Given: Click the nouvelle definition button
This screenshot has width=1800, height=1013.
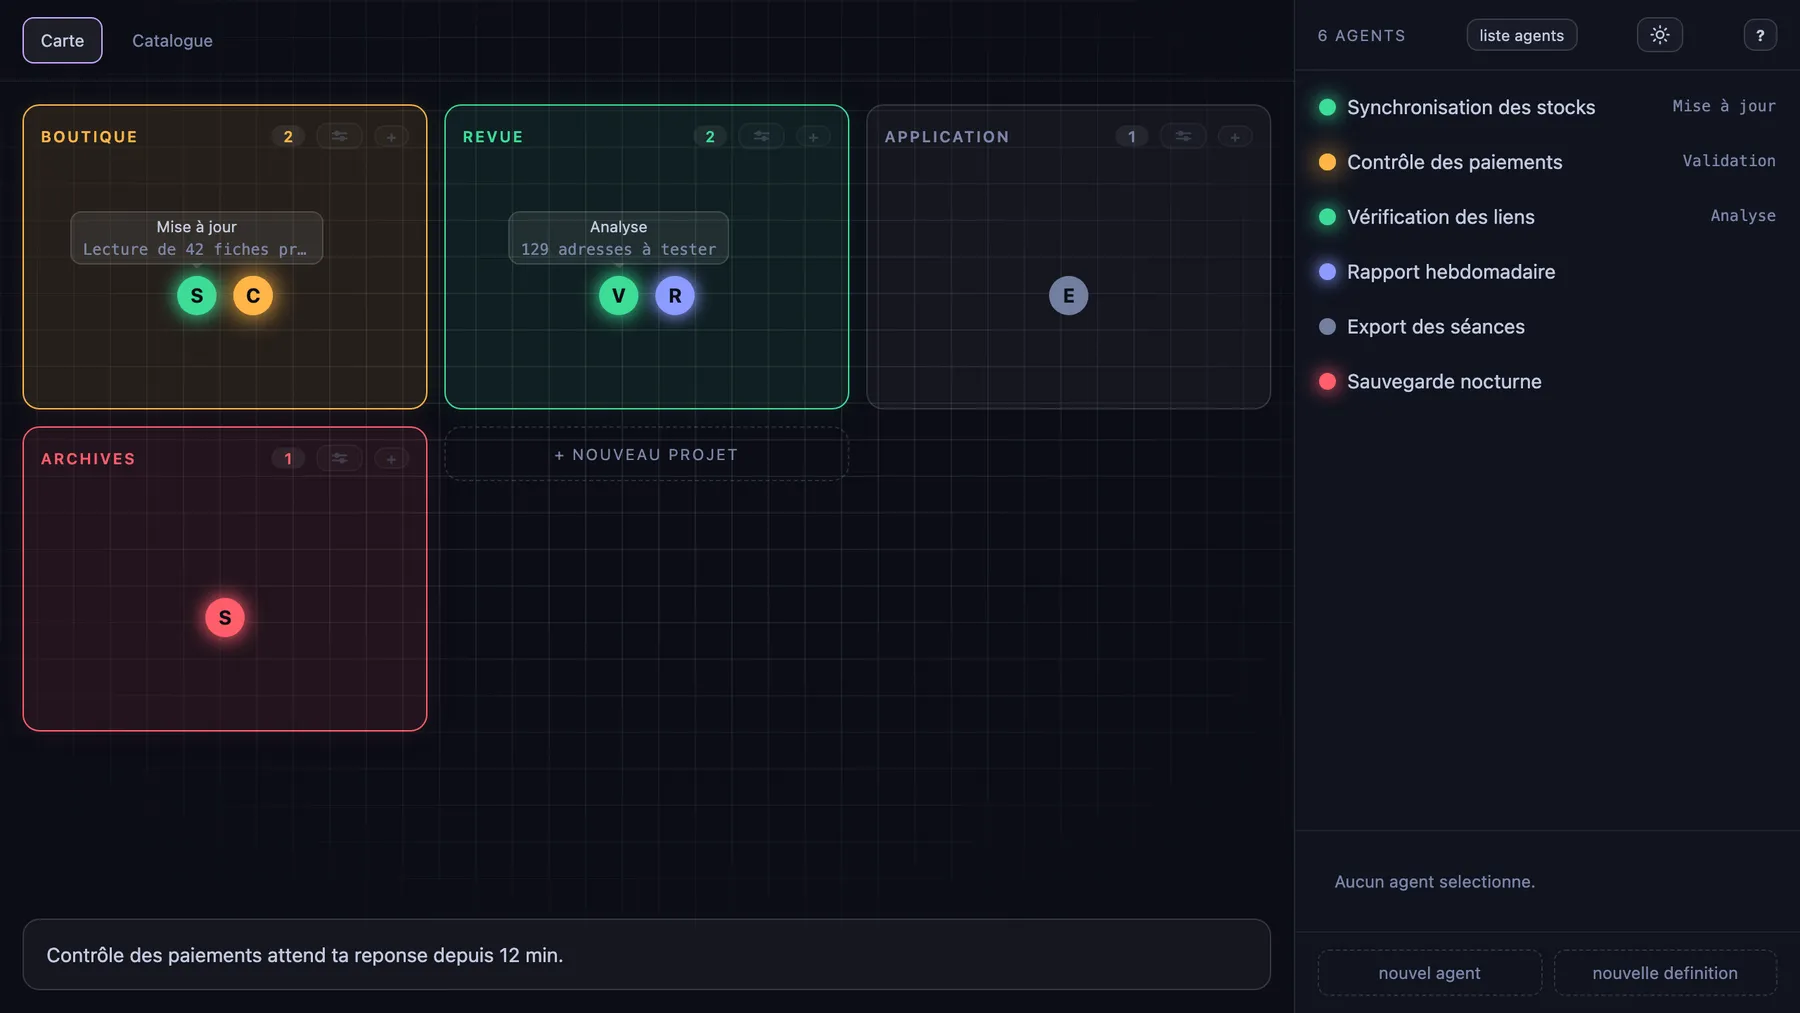Looking at the screenshot, I should click(x=1665, y=973).
